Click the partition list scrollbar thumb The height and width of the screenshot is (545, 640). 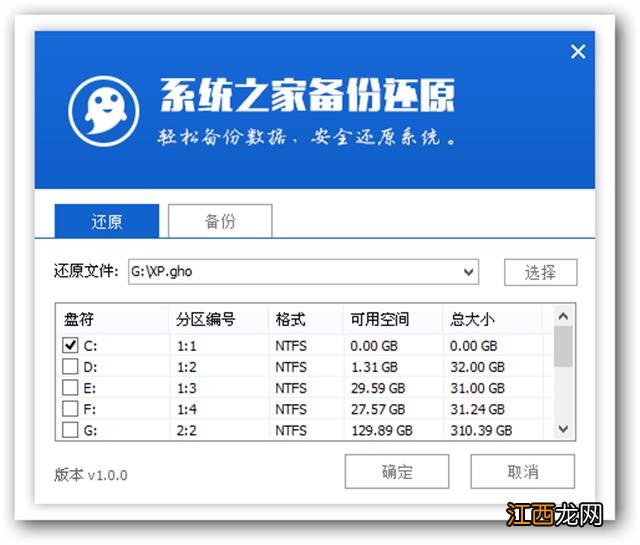[563, 347]
